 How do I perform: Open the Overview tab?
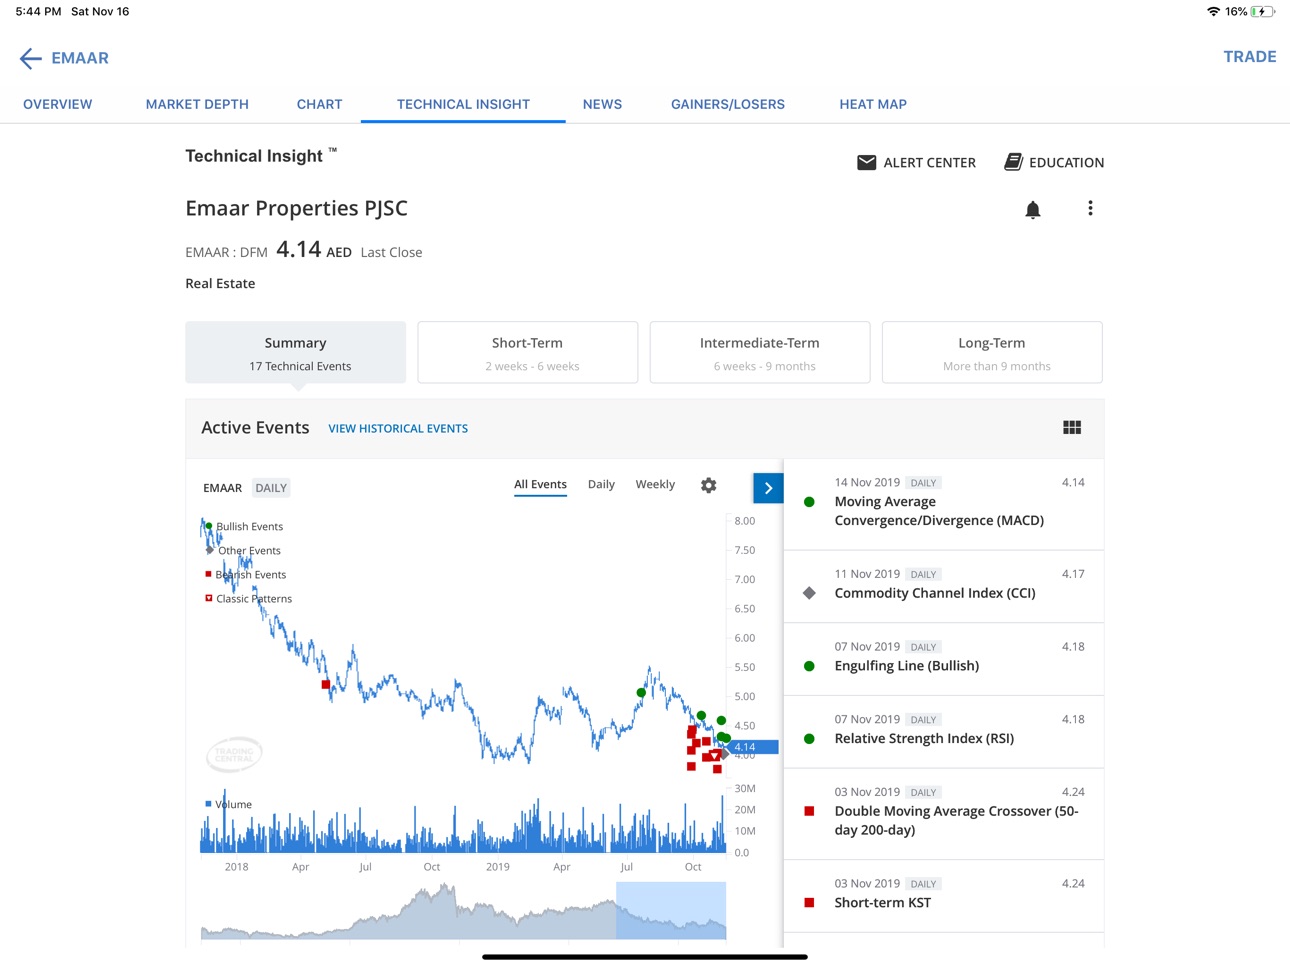coord(58,104)
